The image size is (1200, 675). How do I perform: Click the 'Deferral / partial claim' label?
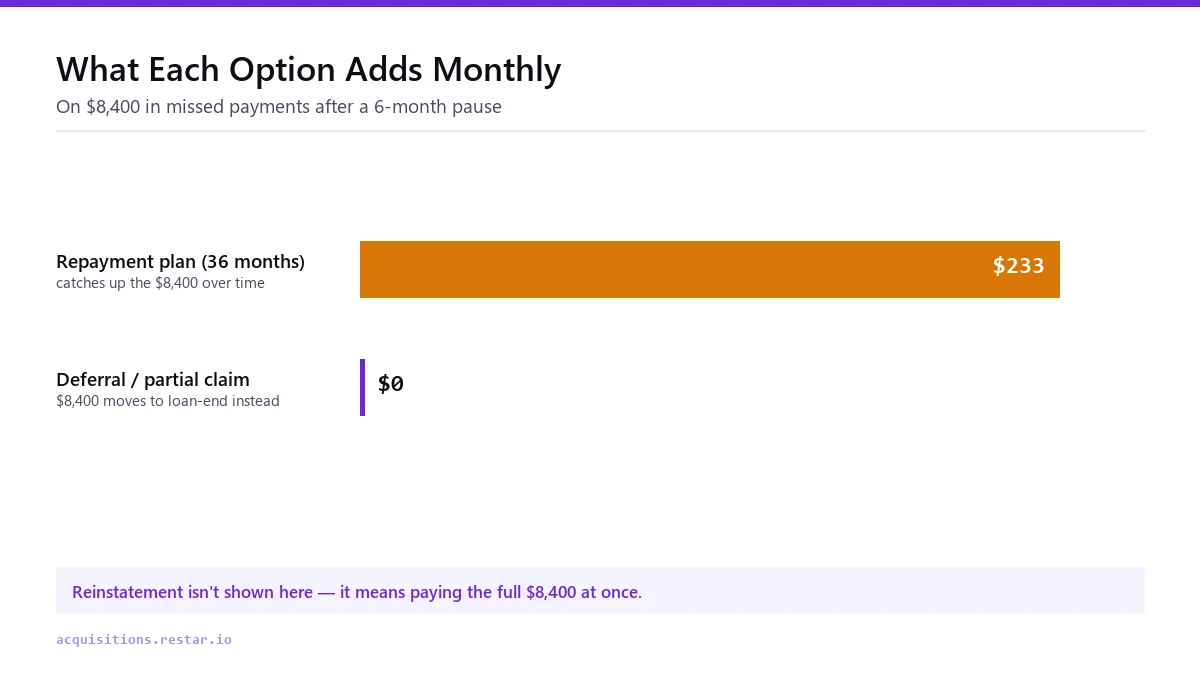point(153,380)
